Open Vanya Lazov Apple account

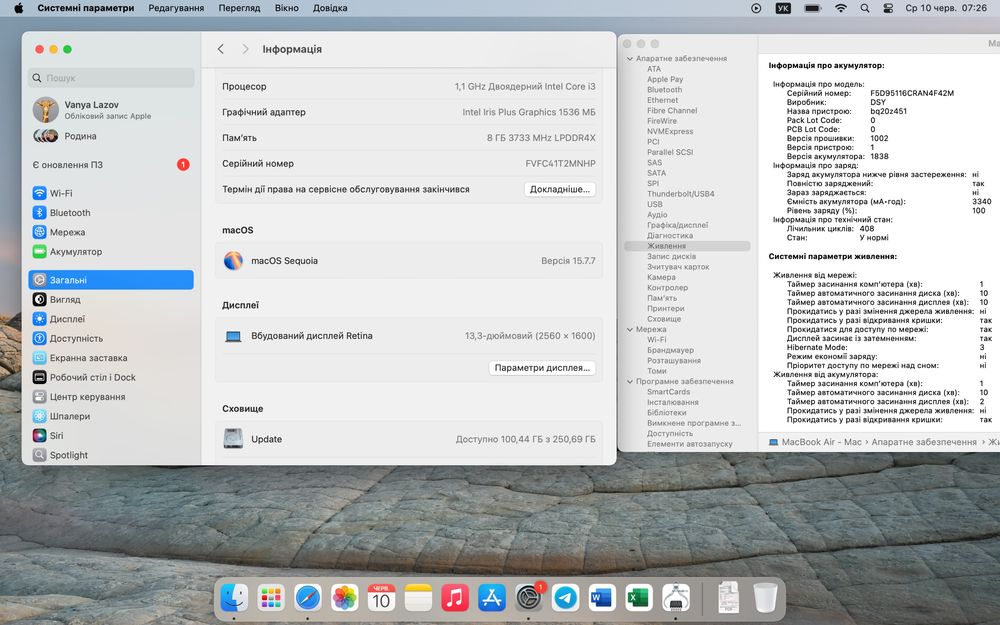(111, 110)
